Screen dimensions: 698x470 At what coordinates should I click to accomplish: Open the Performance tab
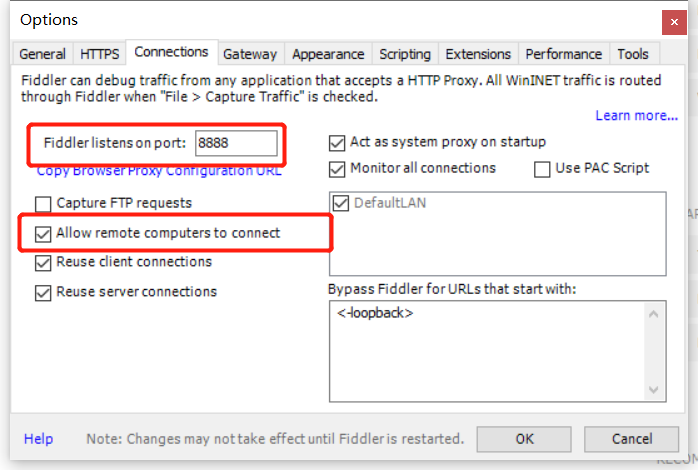pyautogui.click(x=564, y=54)
